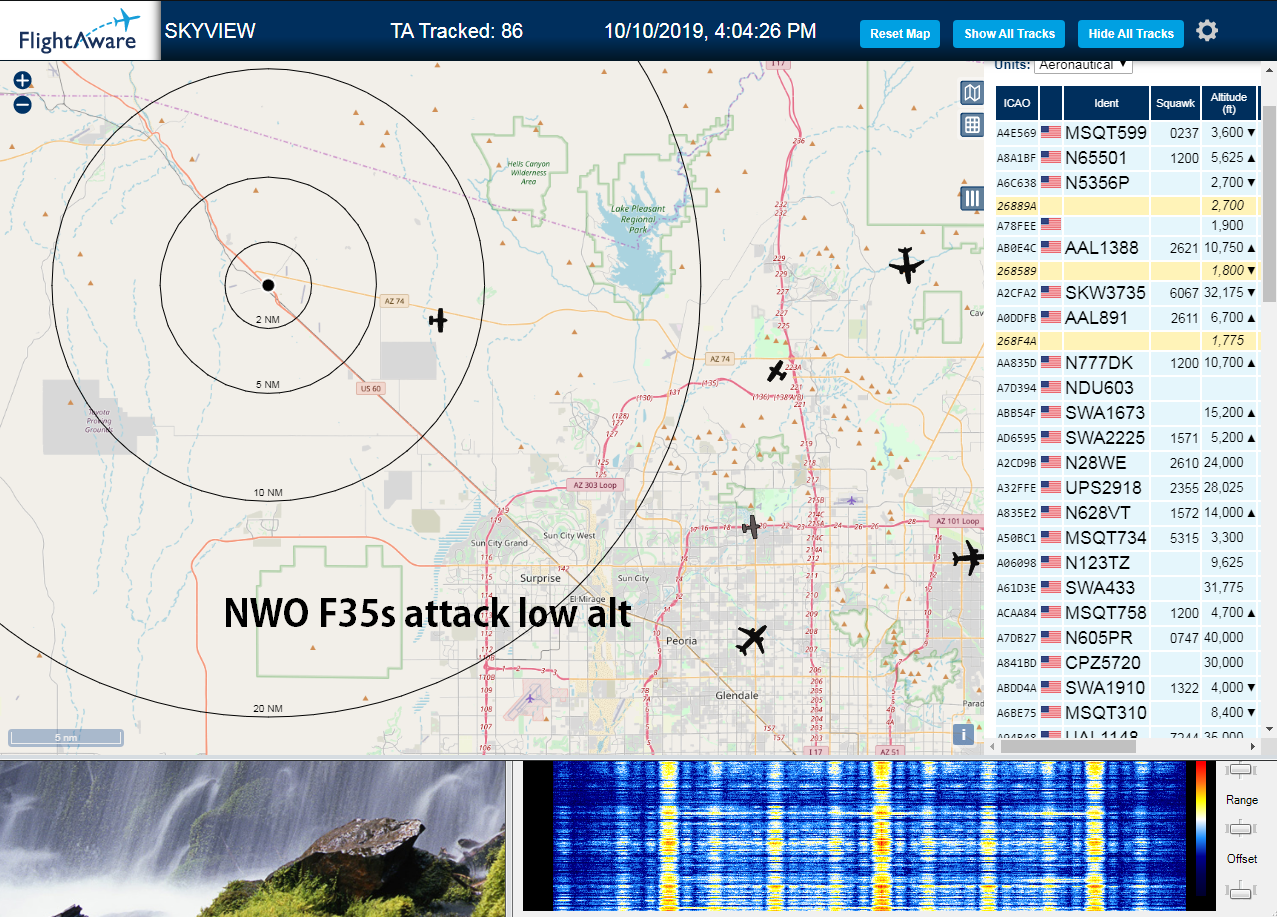Sort the table by Altitude column
1277x917 pixels.
click(x=1229, y=102)
